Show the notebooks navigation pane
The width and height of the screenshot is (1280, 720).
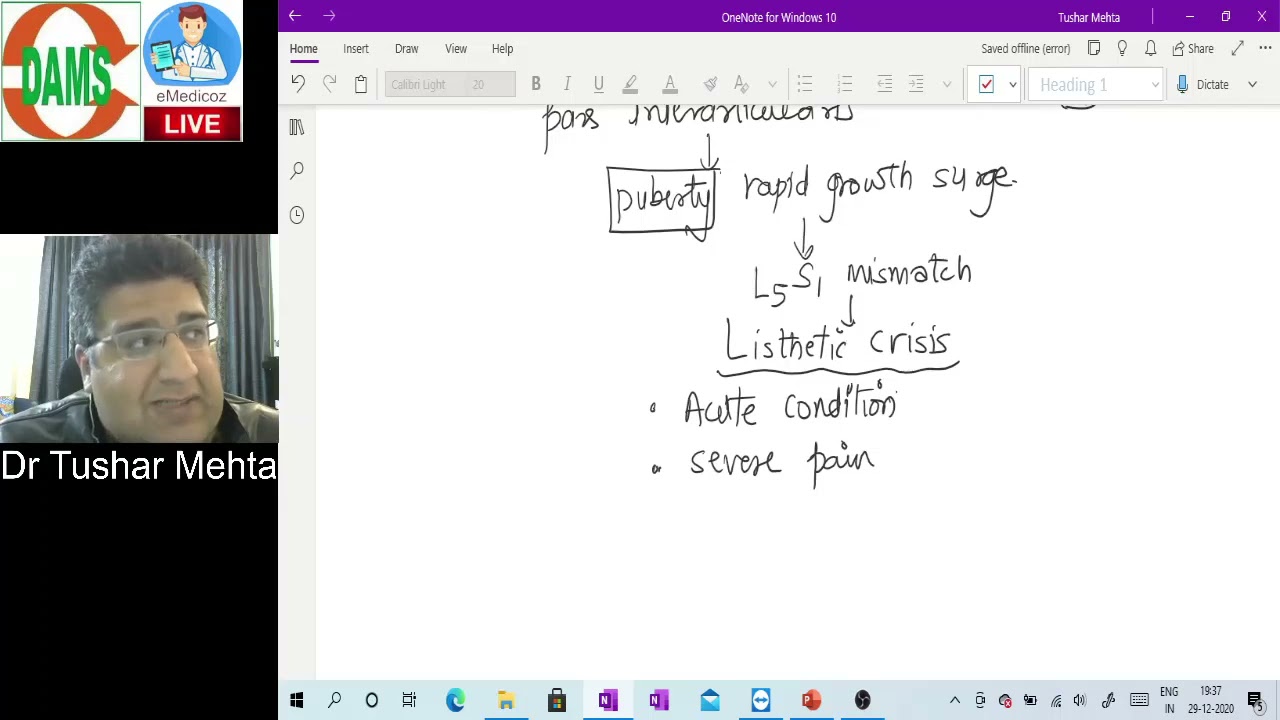pos(296,127)
